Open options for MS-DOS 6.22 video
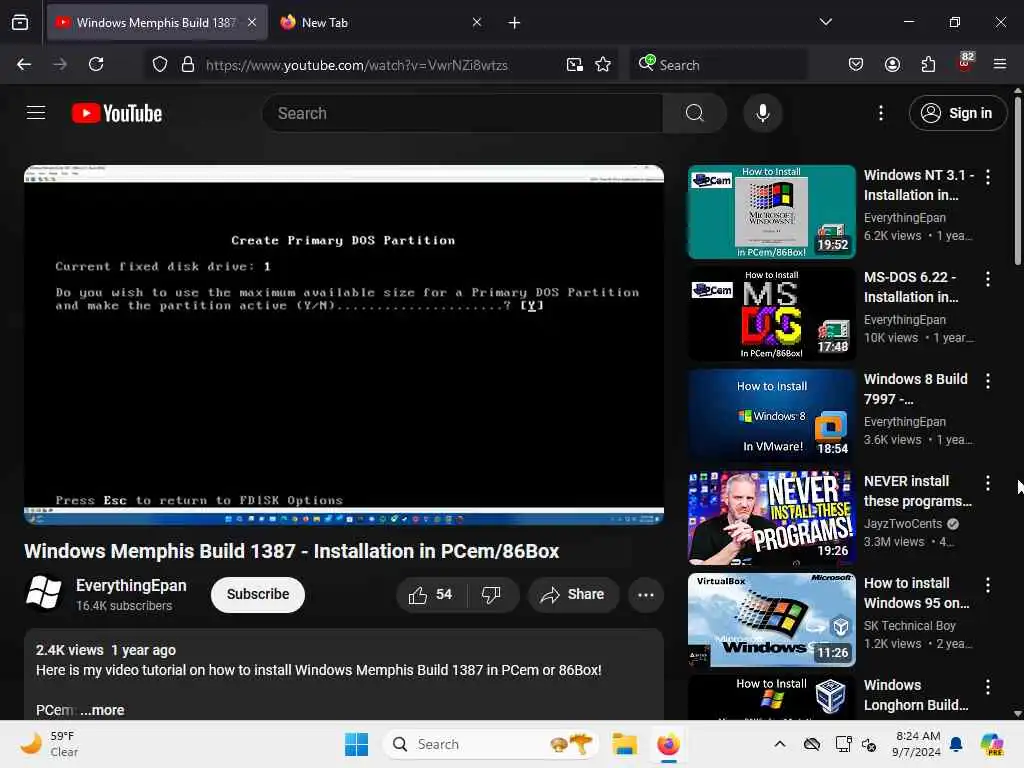Viewport: 1024px width, 768px height. [x=988, y=279]
